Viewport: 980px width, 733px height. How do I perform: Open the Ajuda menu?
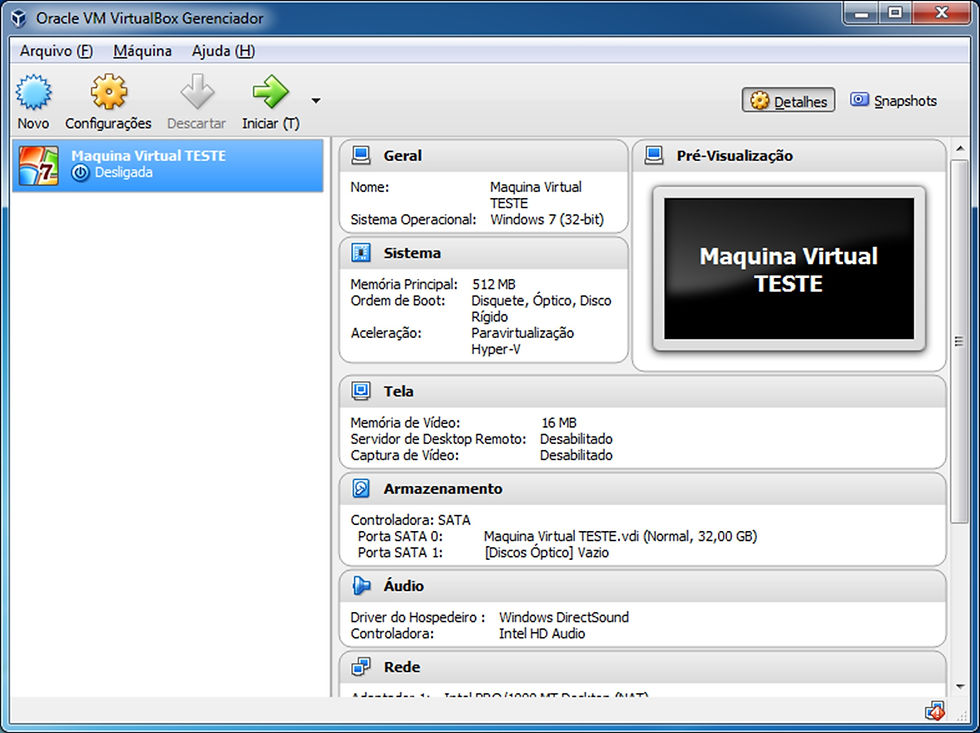pos(223,51)
